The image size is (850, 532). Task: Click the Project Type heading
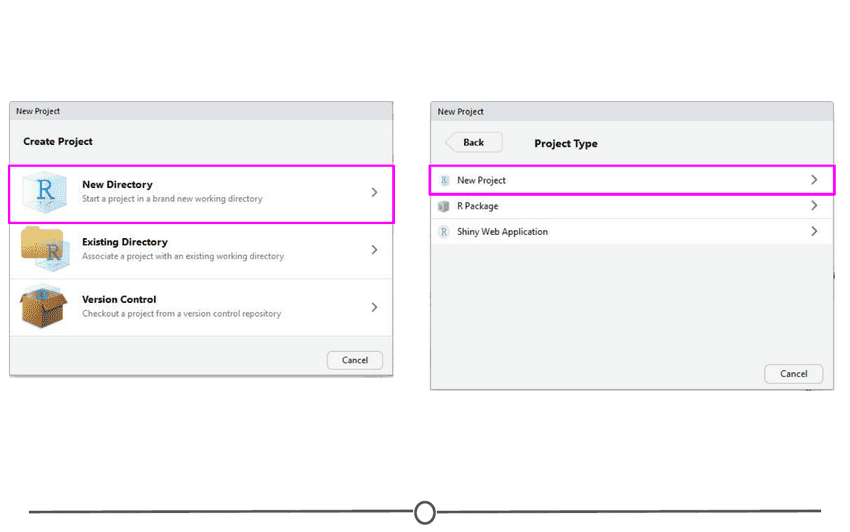point(566,144)
